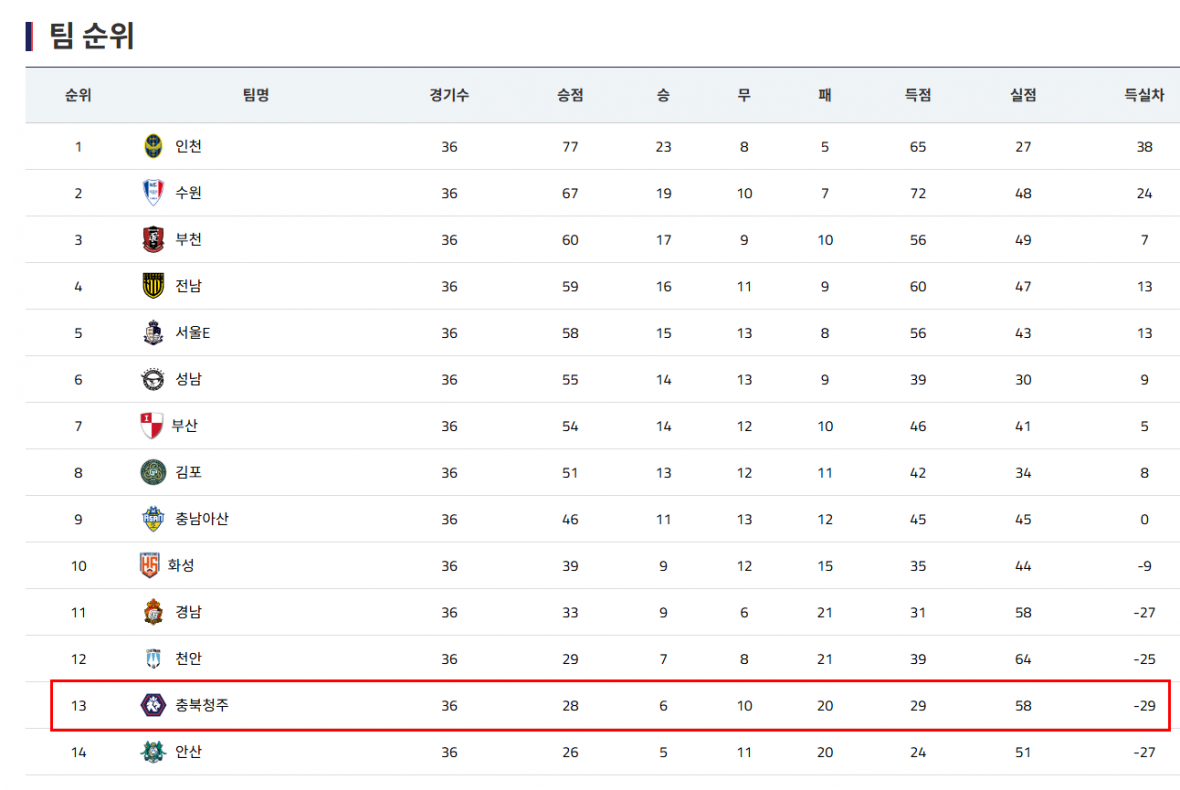The height and width of the screenshot is (790, 1180).
Task: Open the 충북청주 team name link
Action: [x=202, y=705]
